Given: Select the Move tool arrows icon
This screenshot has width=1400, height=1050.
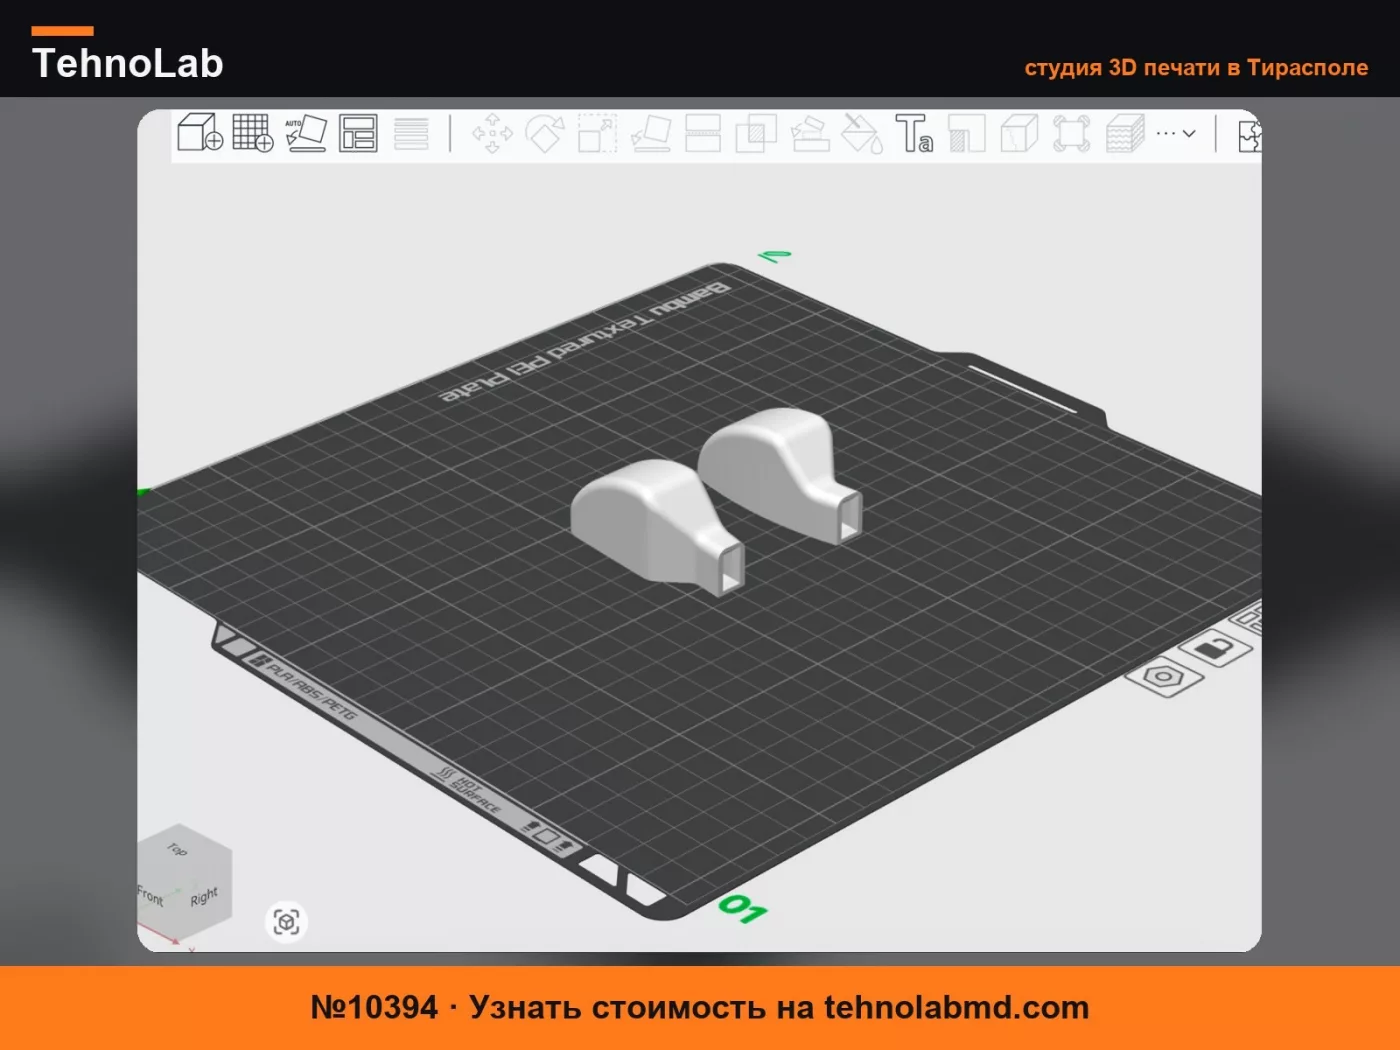Looking at the screenshot, I should tap(492, 133).
